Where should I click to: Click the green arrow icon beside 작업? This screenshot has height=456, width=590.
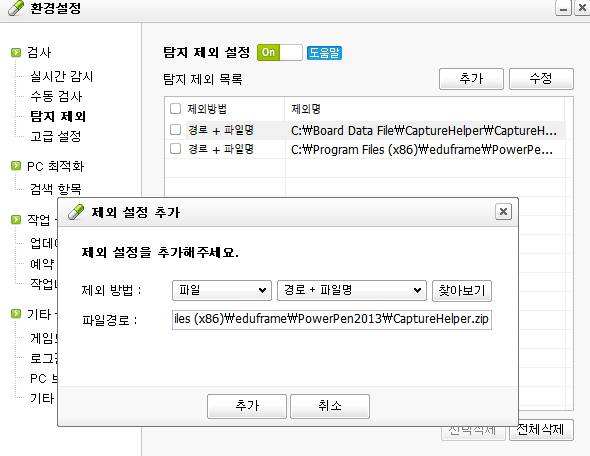click(x=16, y=219)
